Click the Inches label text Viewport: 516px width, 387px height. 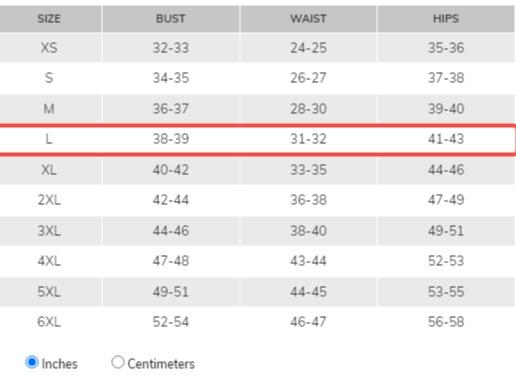[x=59, y=364]
